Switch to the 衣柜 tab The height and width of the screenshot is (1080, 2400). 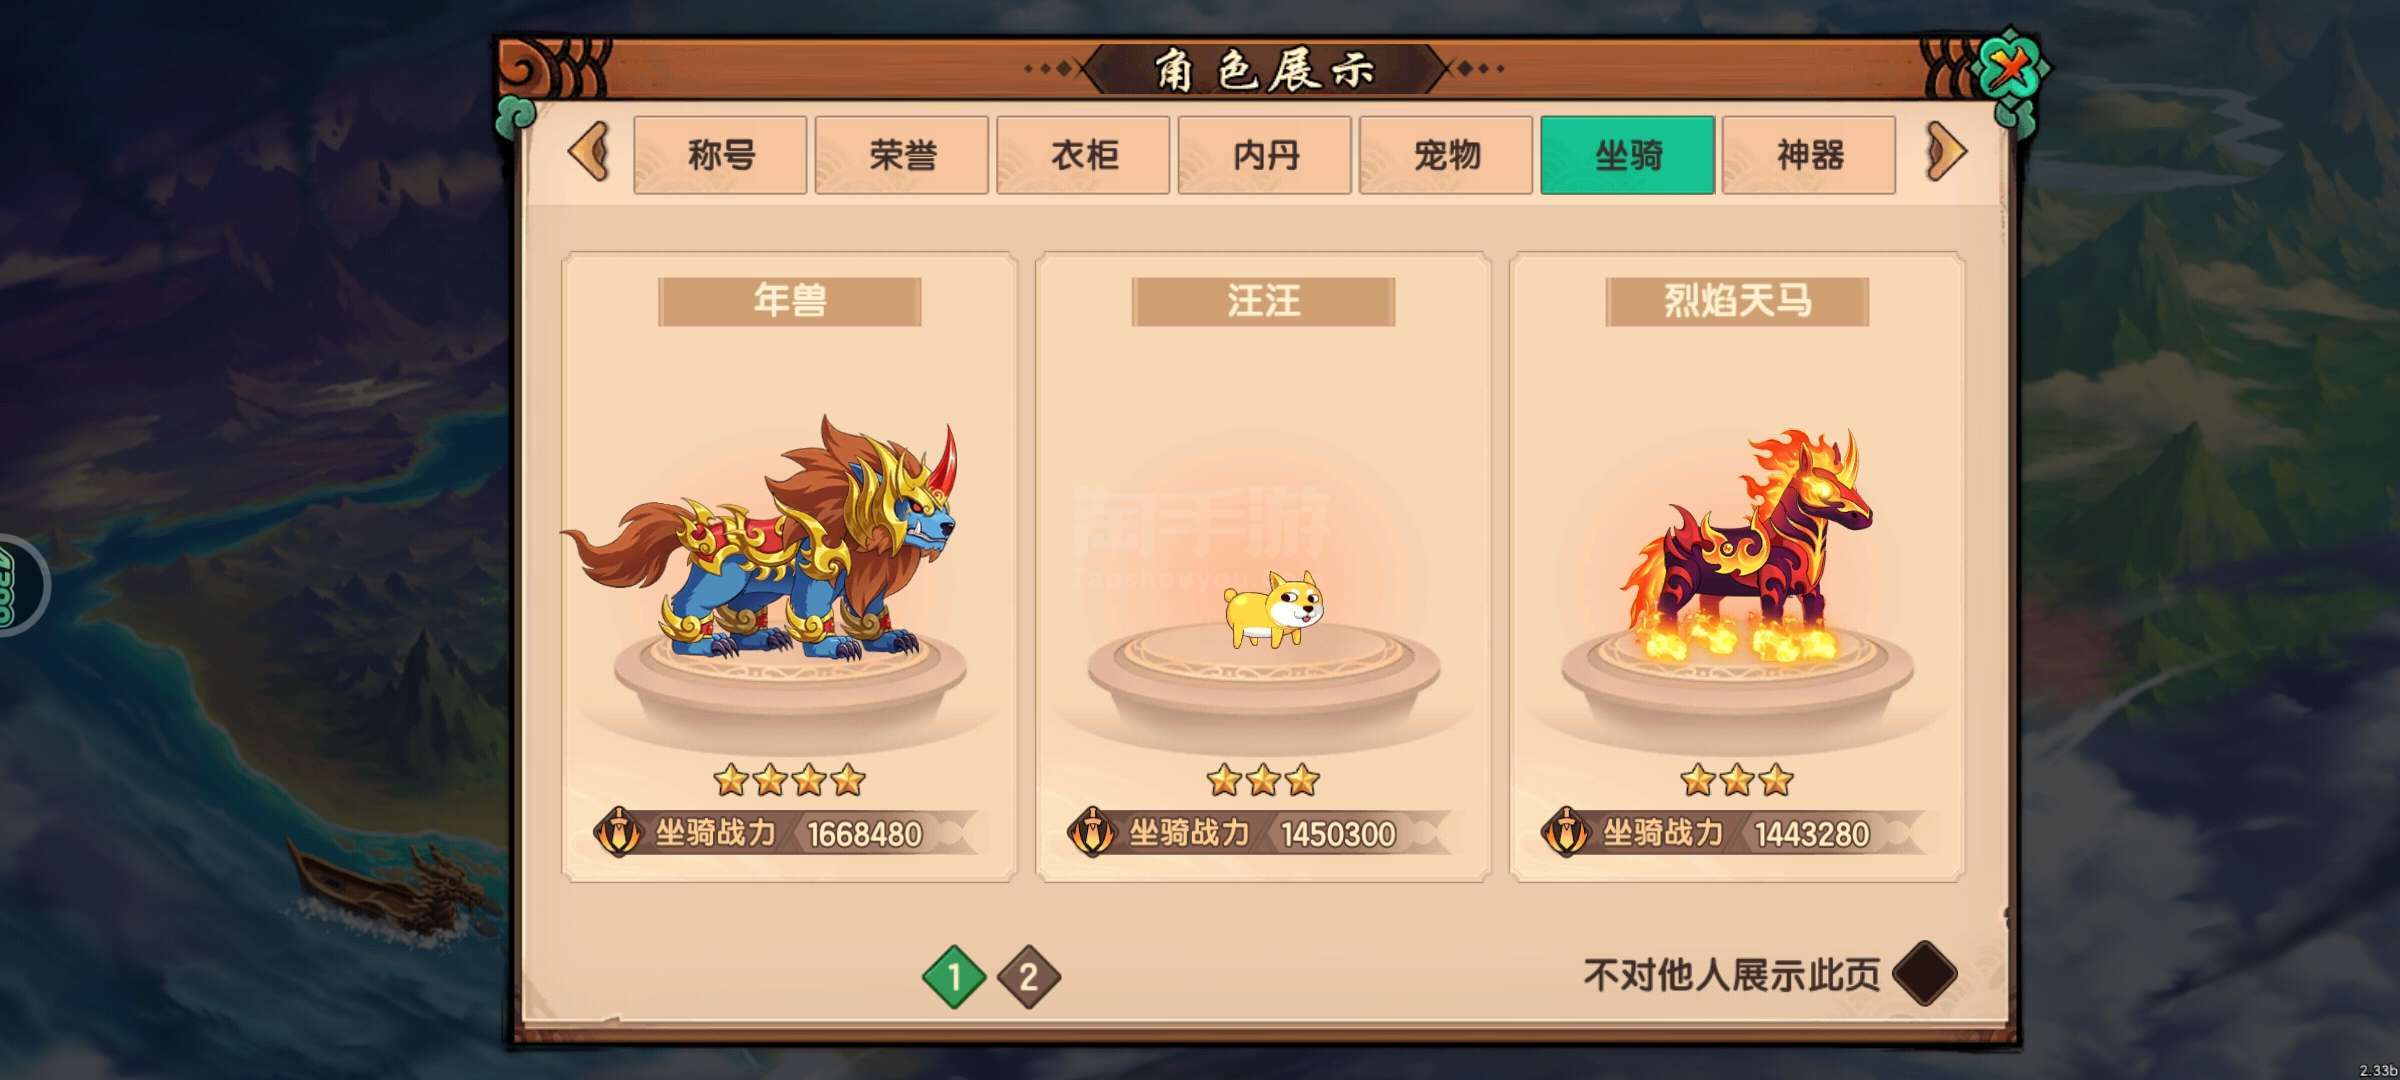pyautogui.click(x=1083, y=155)
